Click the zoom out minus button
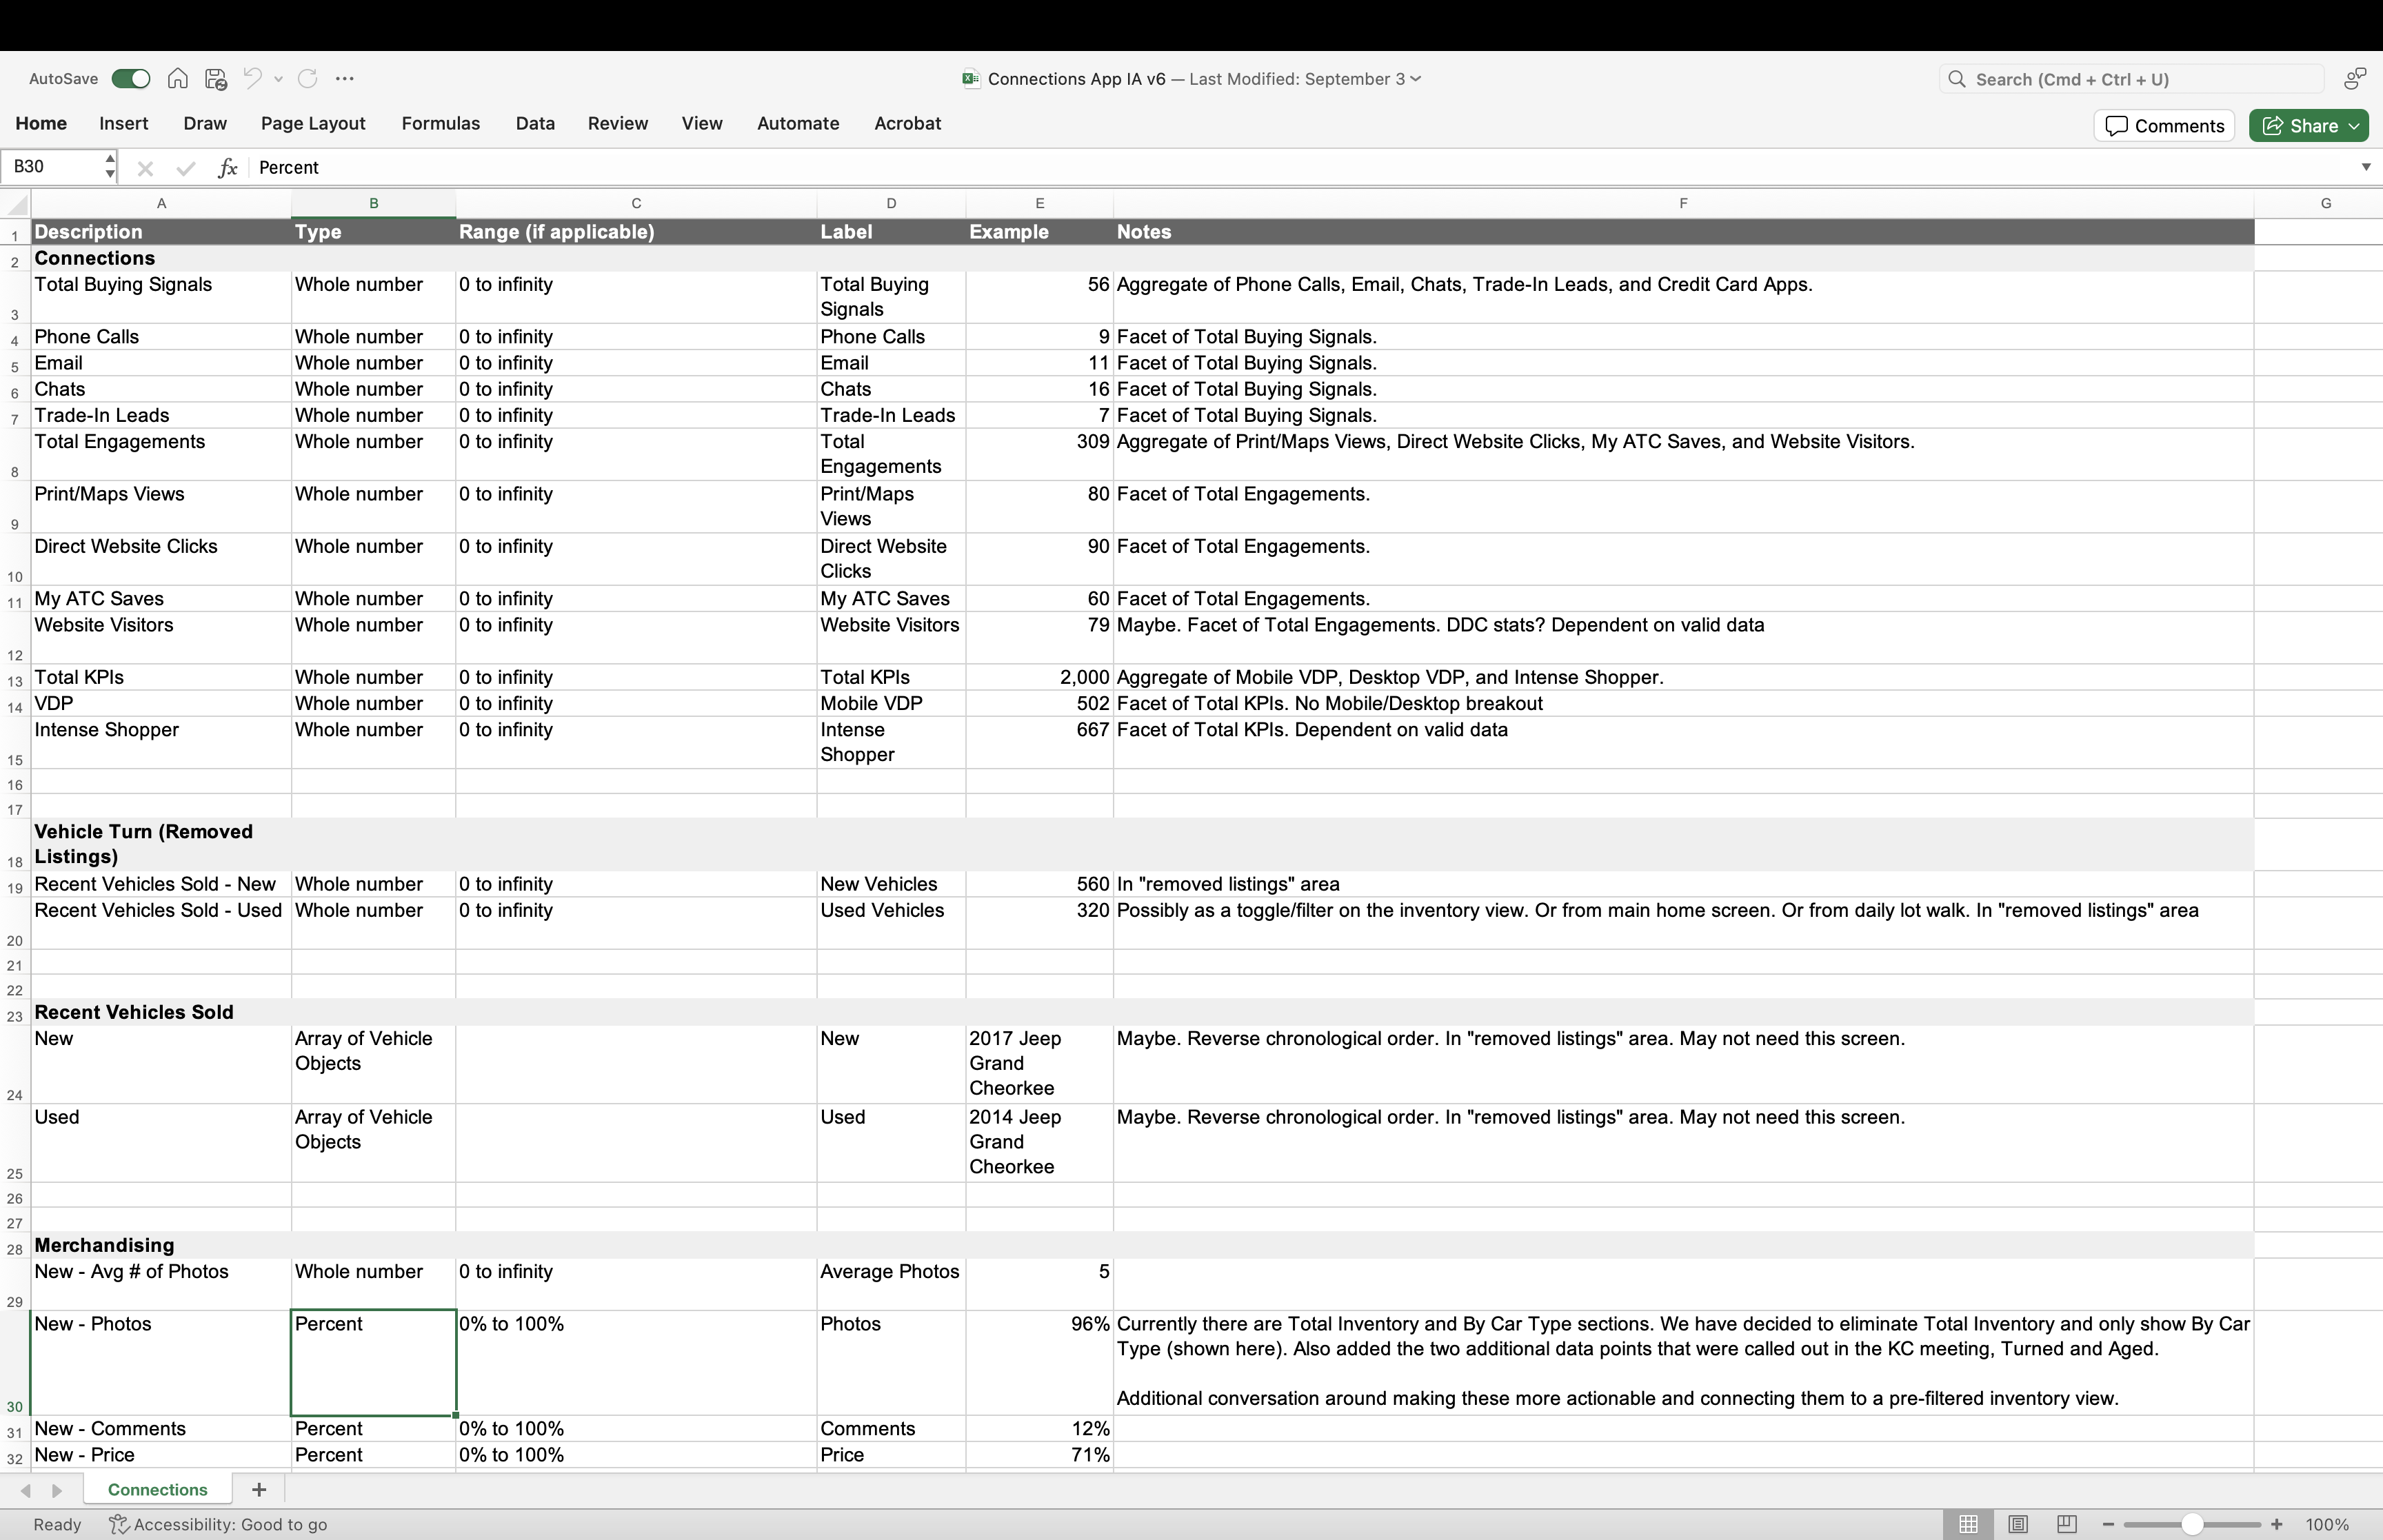The width and height of the screenshot is (2383, 1540). (x=2108, y=1525)
